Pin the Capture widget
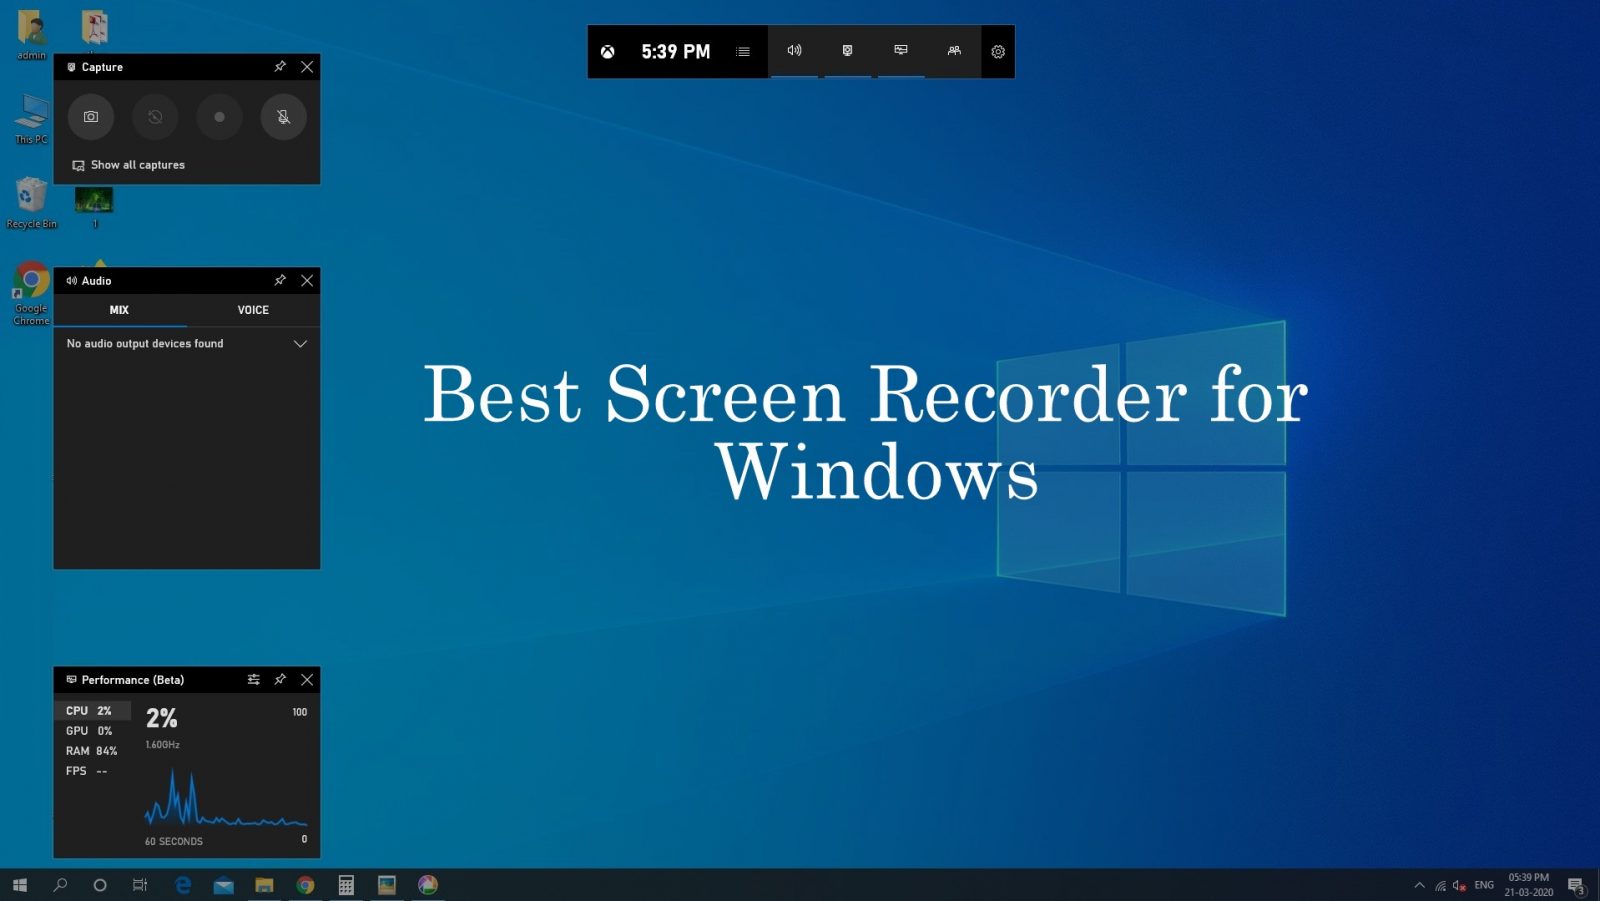The image size is (1600, 901). click(280, 67)
